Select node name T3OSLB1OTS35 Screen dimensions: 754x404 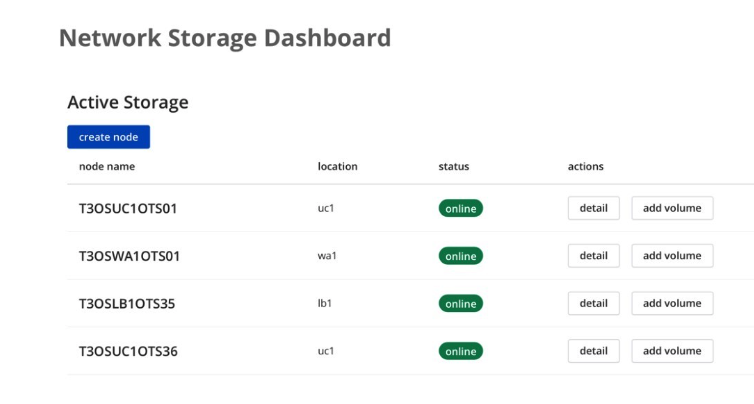click(x=127, y=303)
